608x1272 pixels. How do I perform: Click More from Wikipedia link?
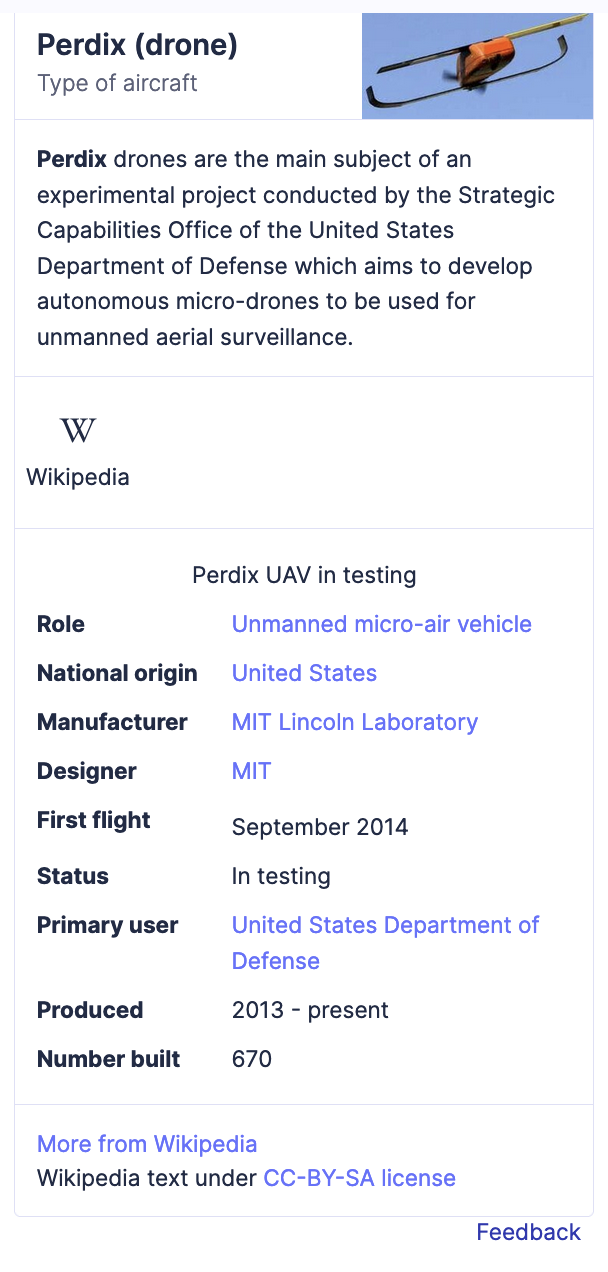click(147, 1144)
